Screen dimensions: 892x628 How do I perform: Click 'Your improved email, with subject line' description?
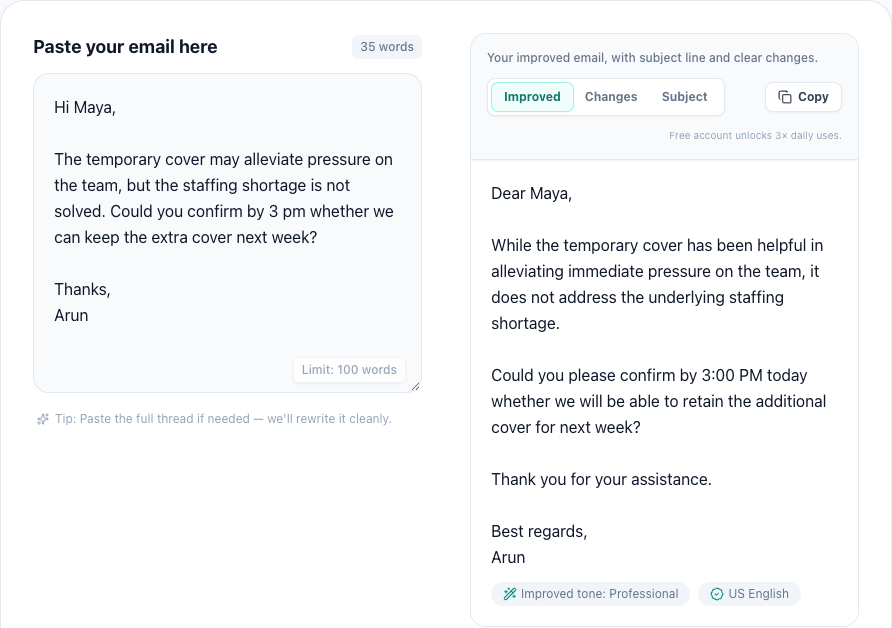pos(653,57)
